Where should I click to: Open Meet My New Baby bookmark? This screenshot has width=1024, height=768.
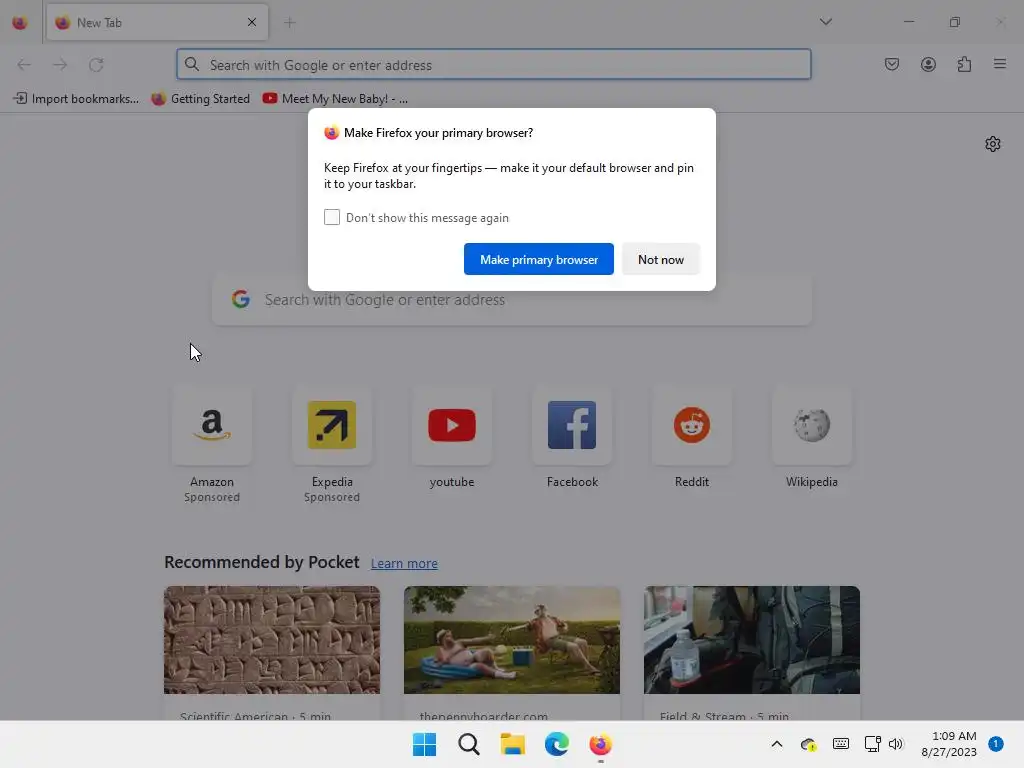pyautogui.click(x=335, y=99)
